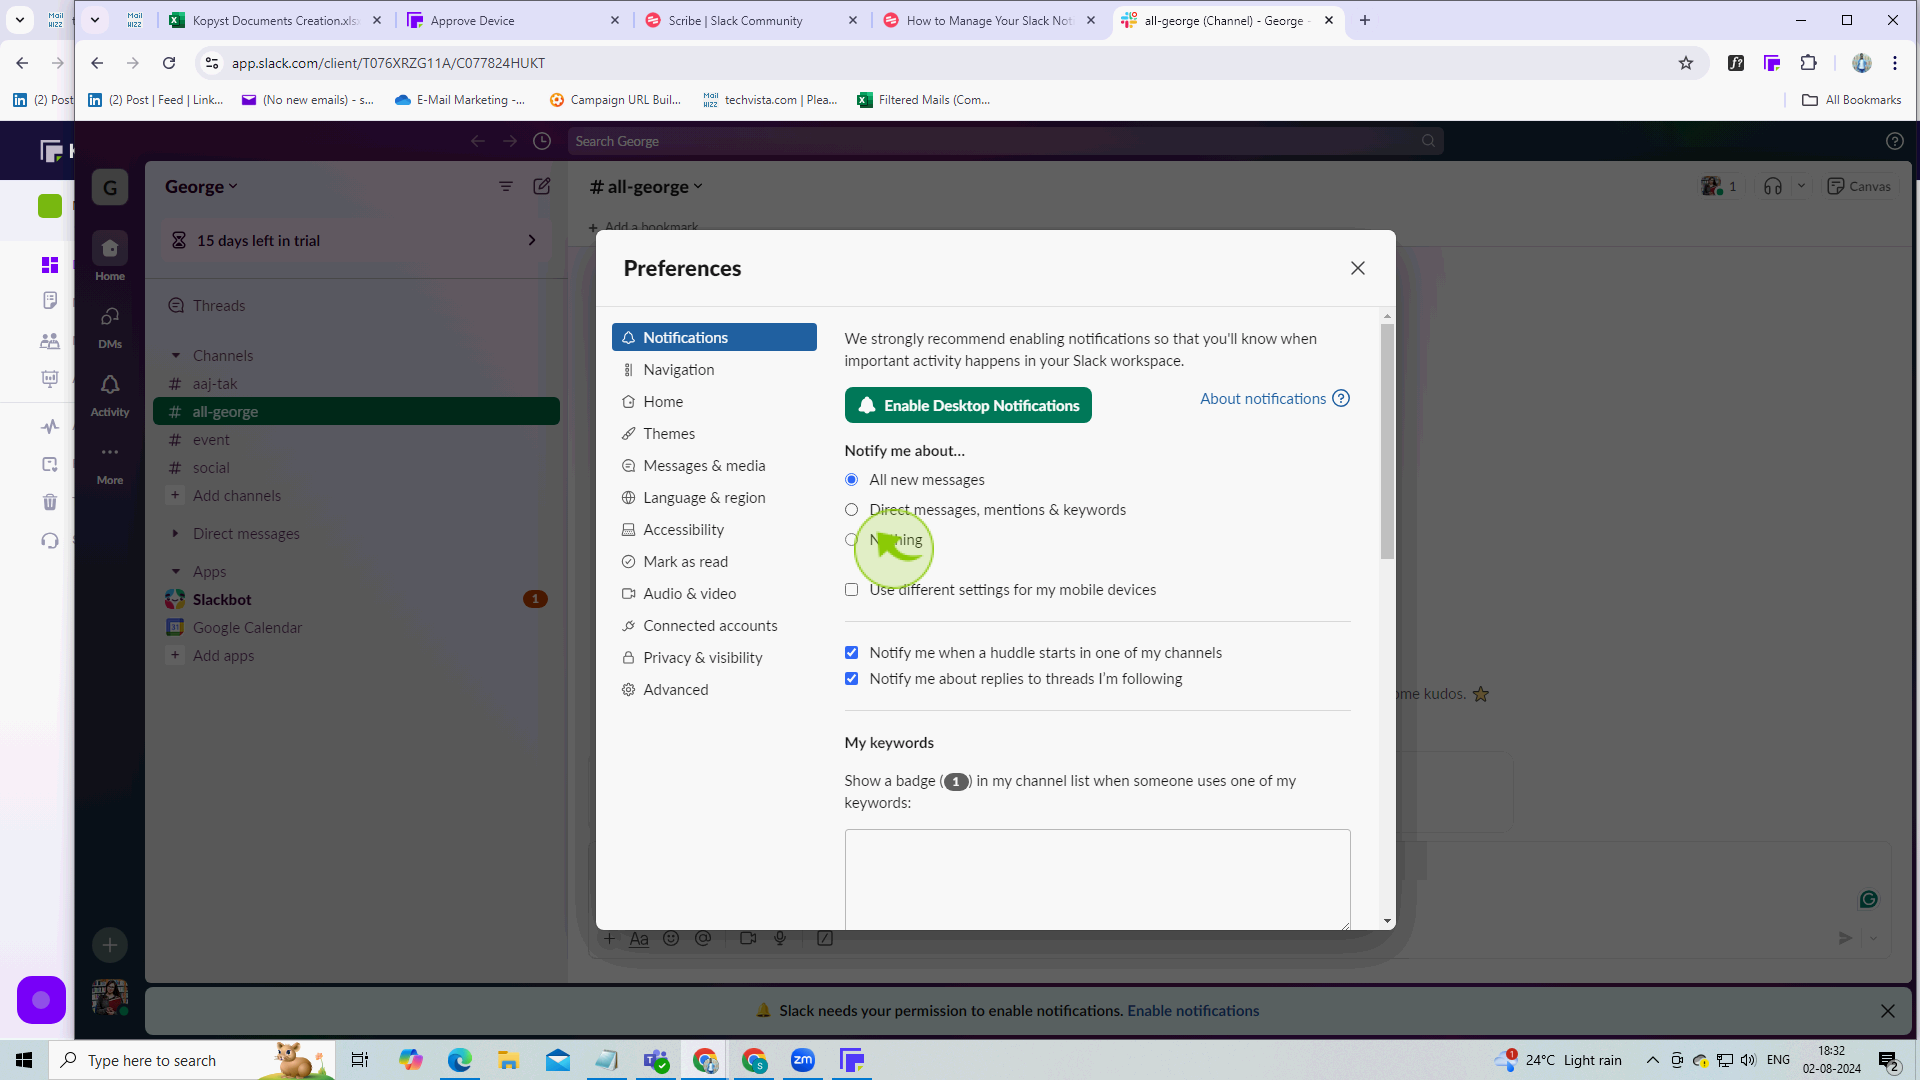Dismiss the notification permission banner

click(1887, 1011)
